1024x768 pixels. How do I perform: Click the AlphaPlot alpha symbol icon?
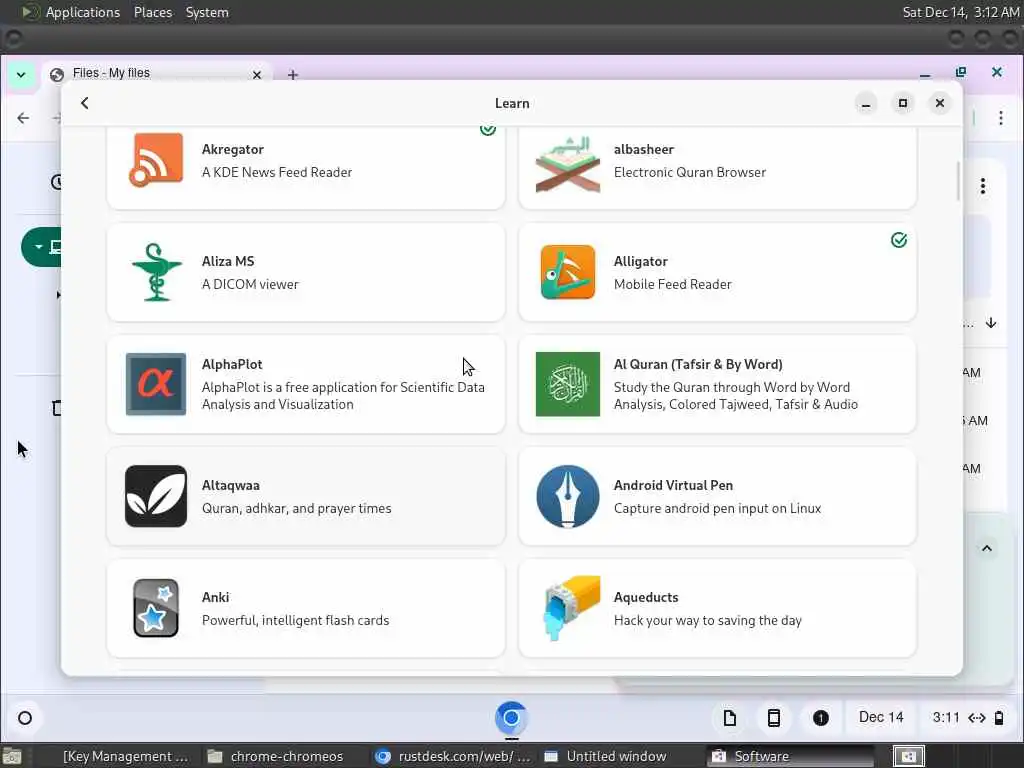[155, 384]
